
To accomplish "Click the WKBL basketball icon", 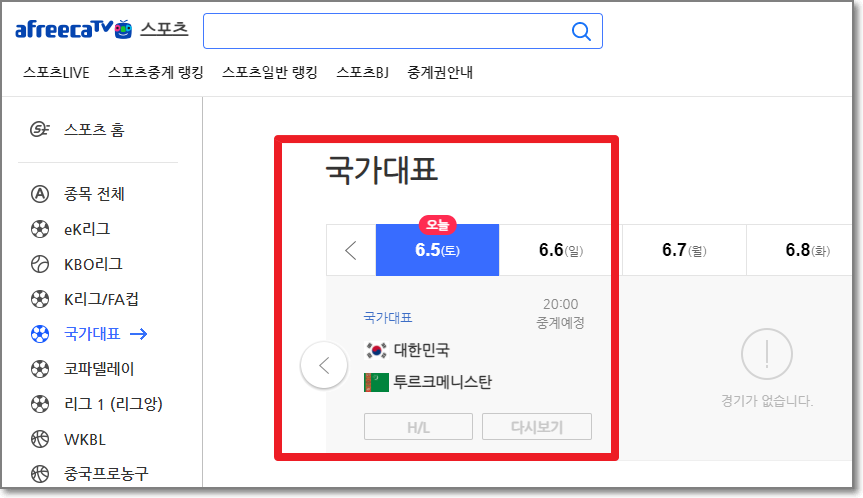I will pyautogui.click(x=40, y=440).
